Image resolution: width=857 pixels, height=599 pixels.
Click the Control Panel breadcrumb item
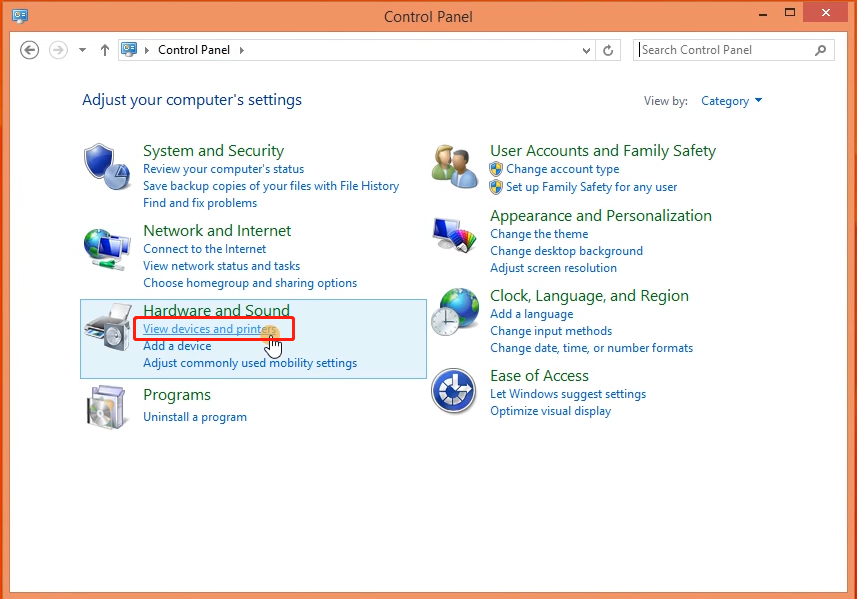coord(194,50)
